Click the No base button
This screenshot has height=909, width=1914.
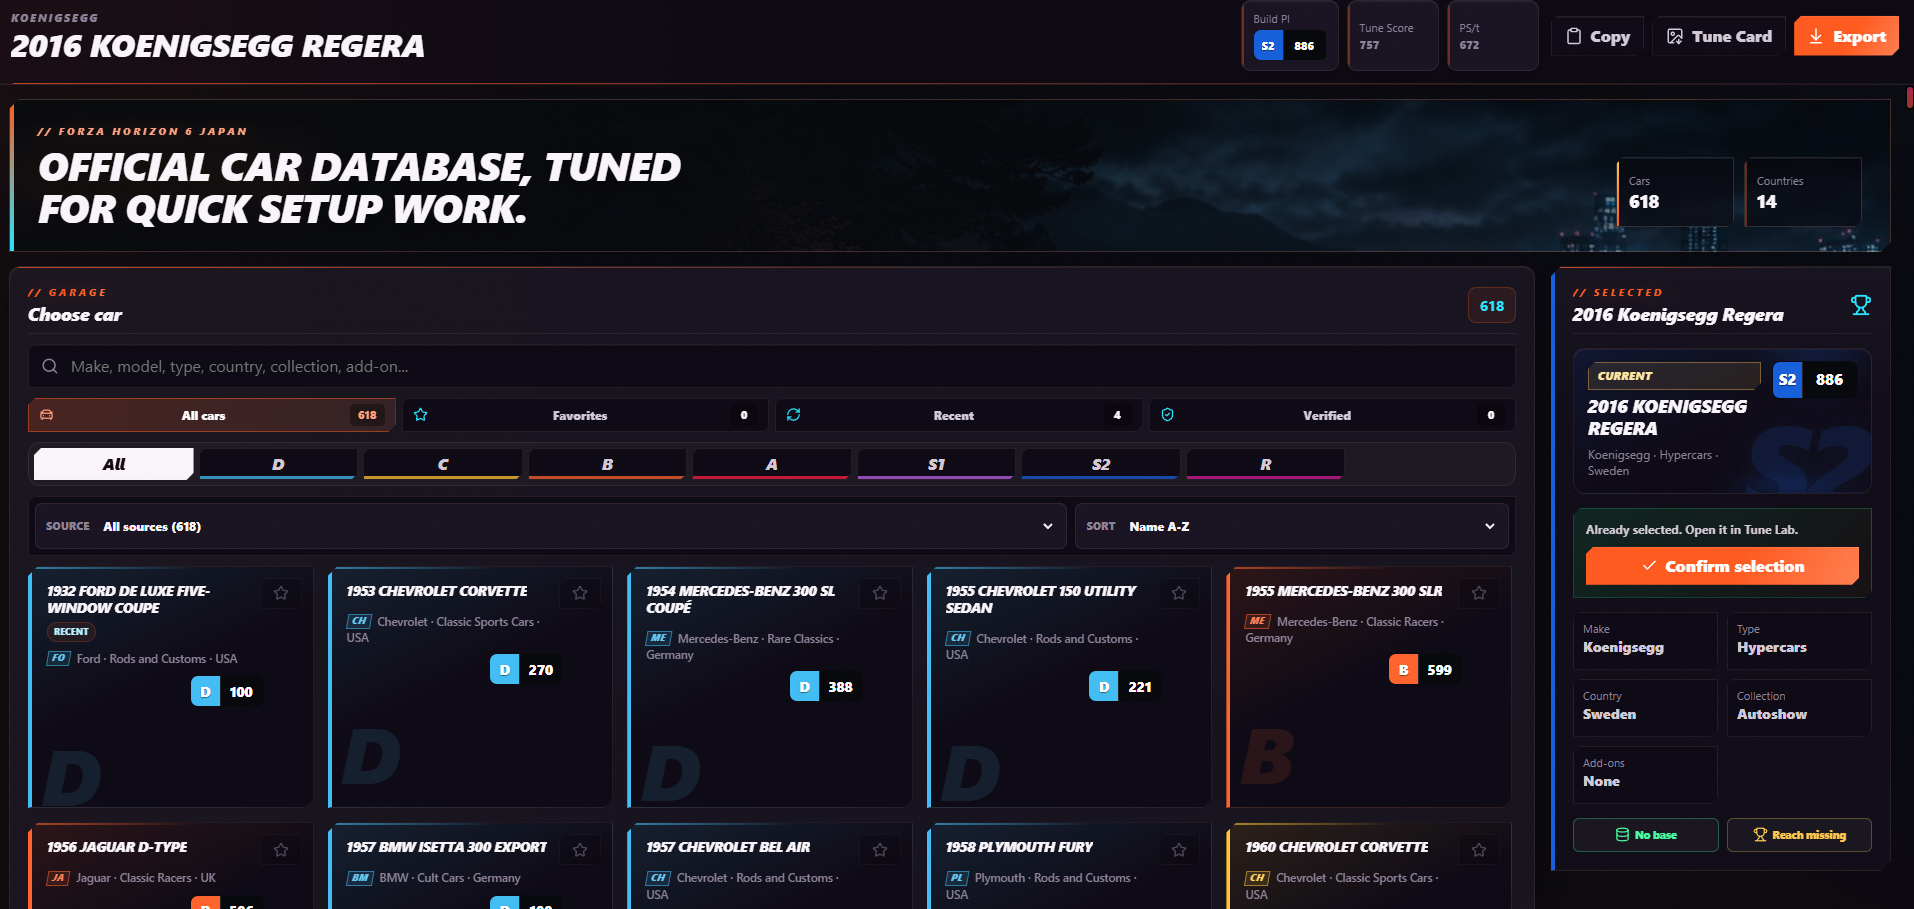1646,835
